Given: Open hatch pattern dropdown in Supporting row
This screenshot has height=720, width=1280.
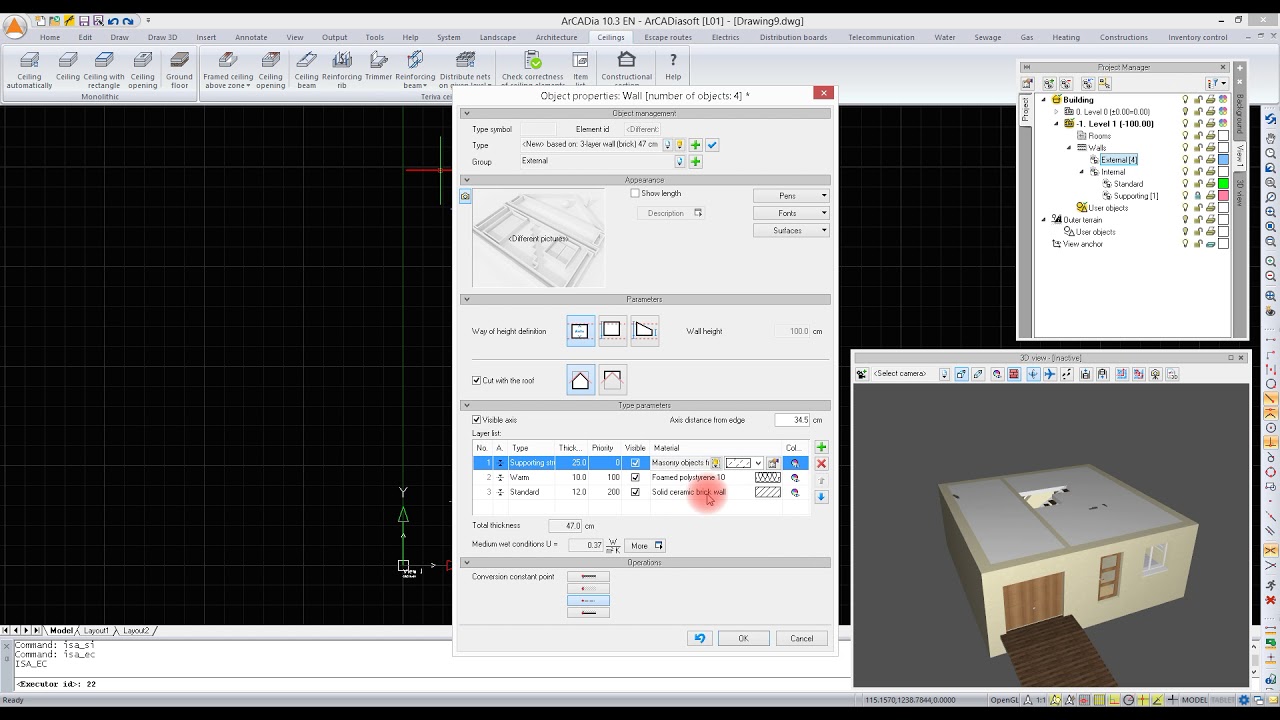Looking at the screenshot, I should point(758,463).
